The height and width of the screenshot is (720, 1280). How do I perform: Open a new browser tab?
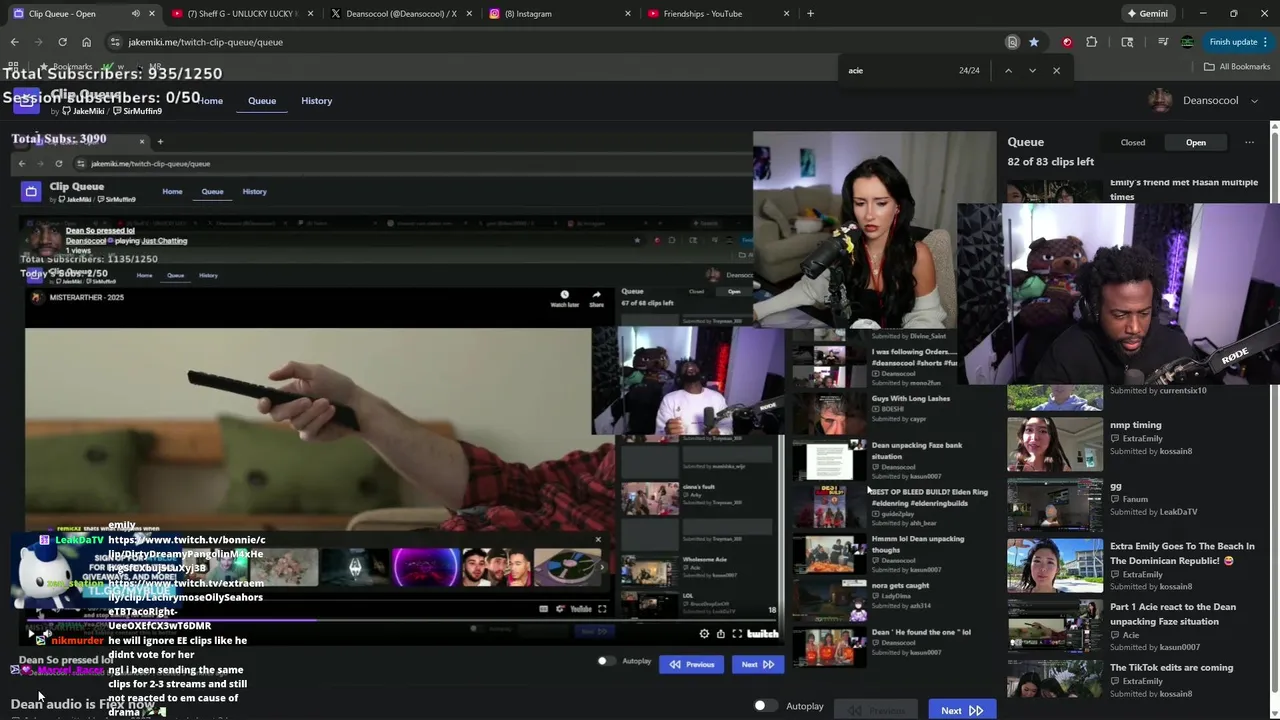pyautogui.click(x=810, y=13)
